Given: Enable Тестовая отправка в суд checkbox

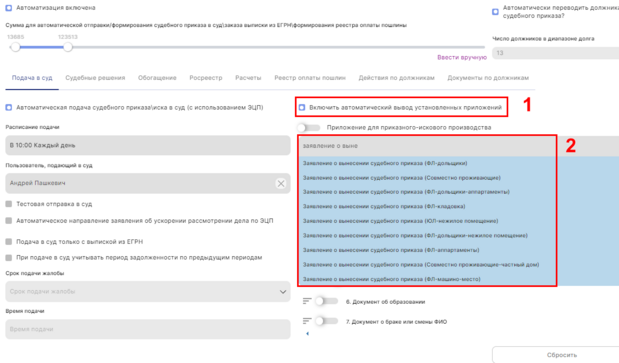Looking at the screenshot, I should coord(9,204).
